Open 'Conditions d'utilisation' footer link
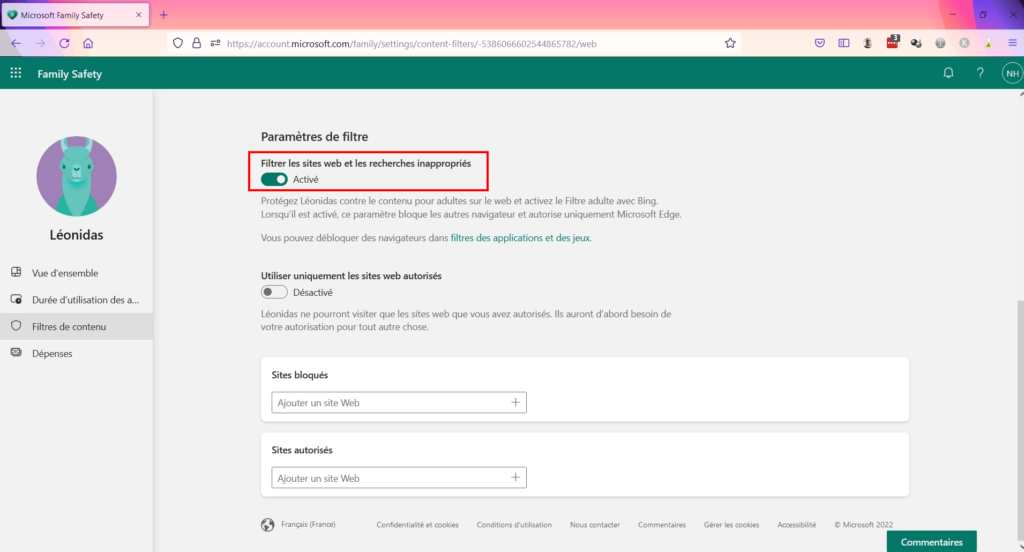 [514, 525]
